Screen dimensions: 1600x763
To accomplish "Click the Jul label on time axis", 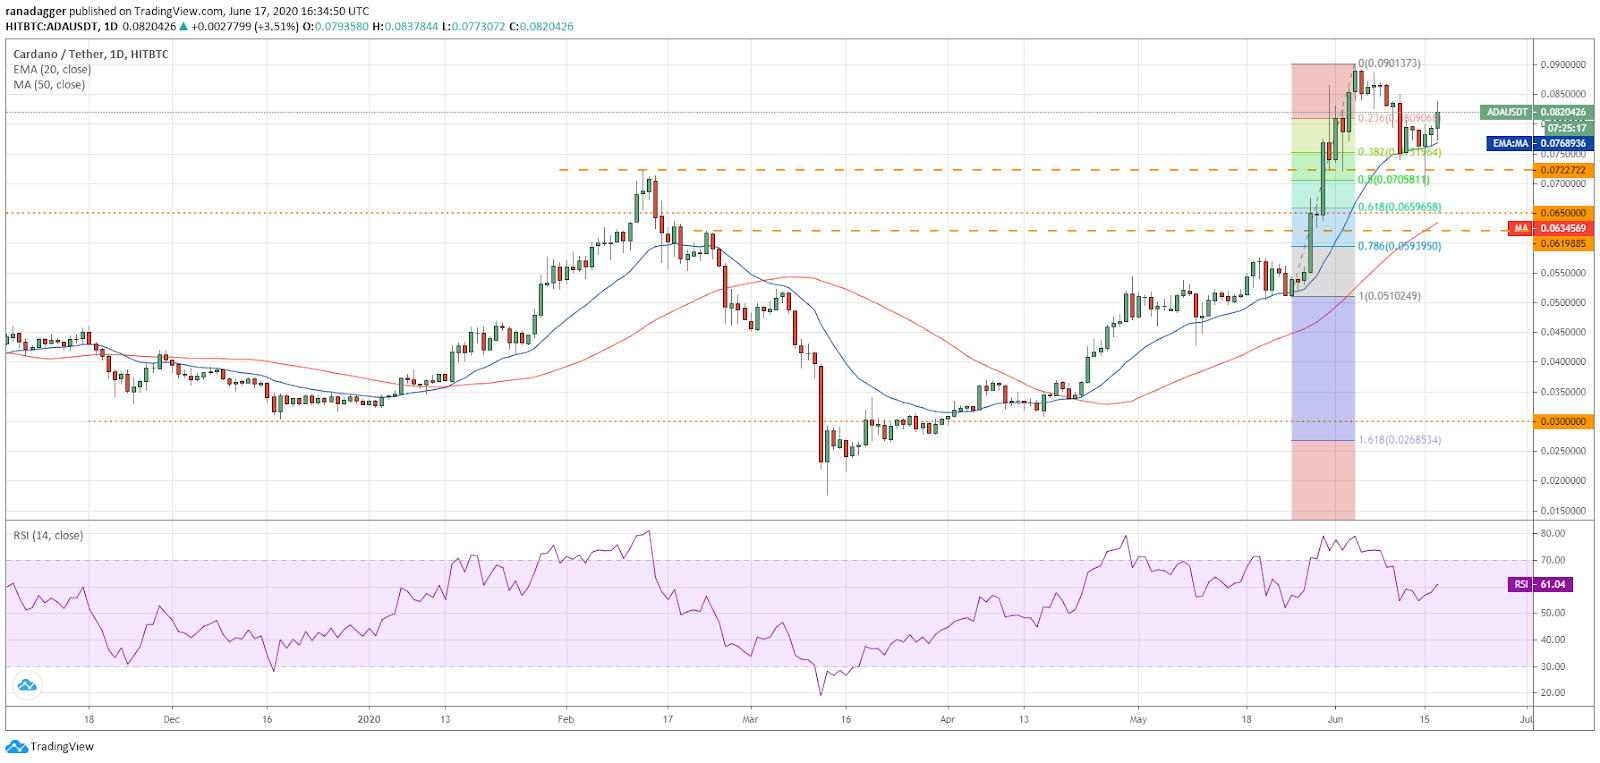I will (x=1526, y=719).
